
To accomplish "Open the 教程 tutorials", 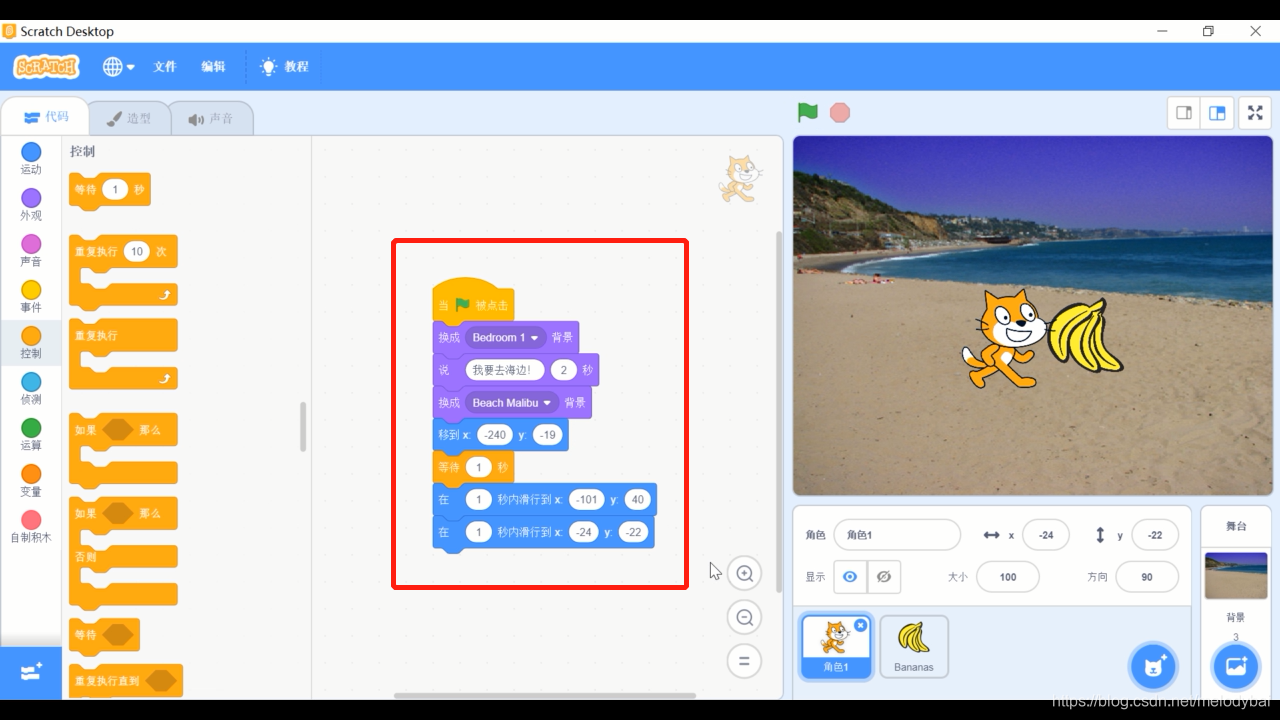I will (285, 67).
